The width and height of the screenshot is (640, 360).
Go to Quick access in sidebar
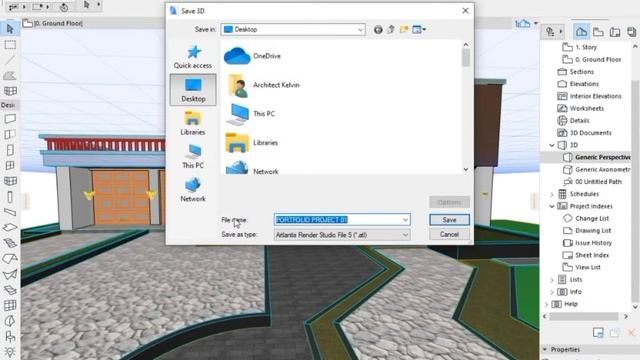pyautogui.click(x=193, y=57)
